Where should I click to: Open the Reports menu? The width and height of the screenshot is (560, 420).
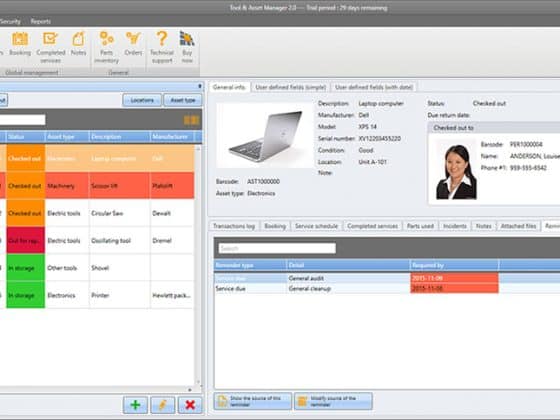click(x=40, y=21)
